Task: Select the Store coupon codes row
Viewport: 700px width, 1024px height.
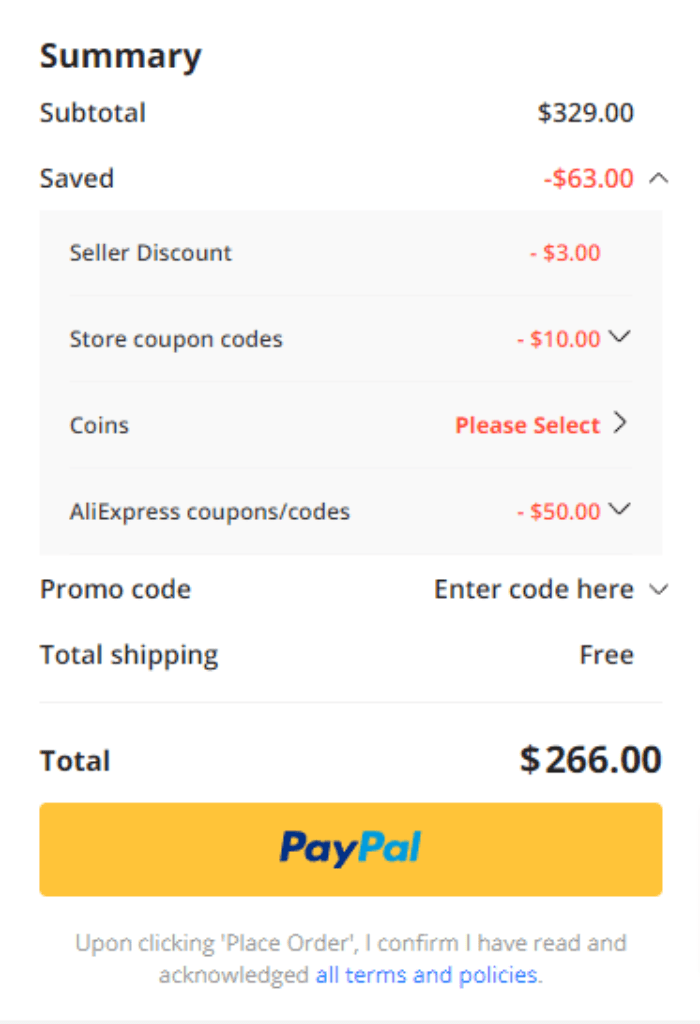Action: coord(351,339)
